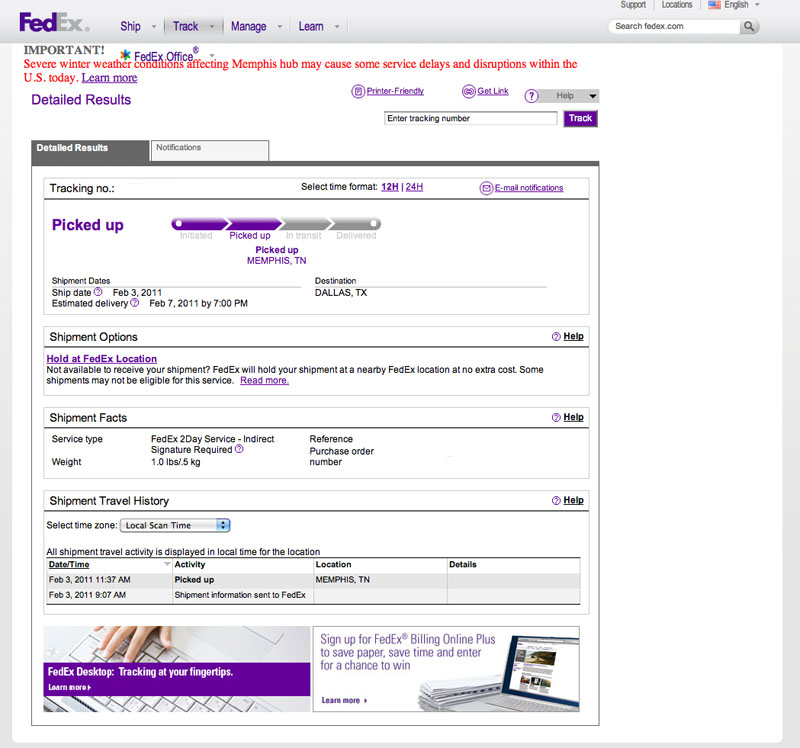Open E-mail notifications link
Screen dimensions: 800x748
(529, 188)
